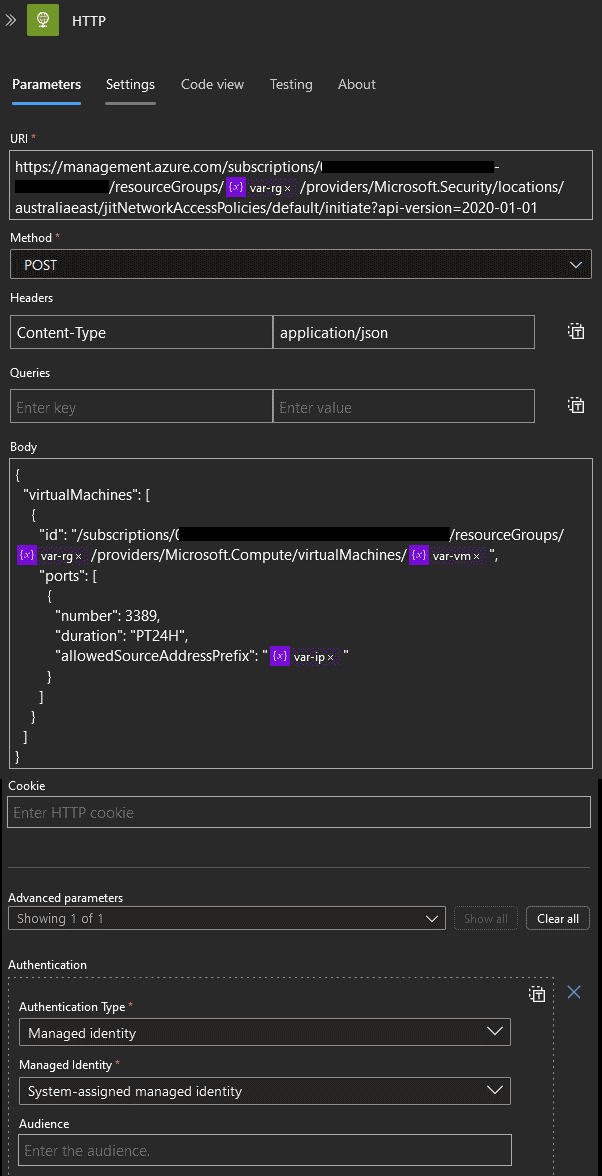Go to the Testing tab
This screenshot has width=602, height=1176.
(x=291, y=84)
